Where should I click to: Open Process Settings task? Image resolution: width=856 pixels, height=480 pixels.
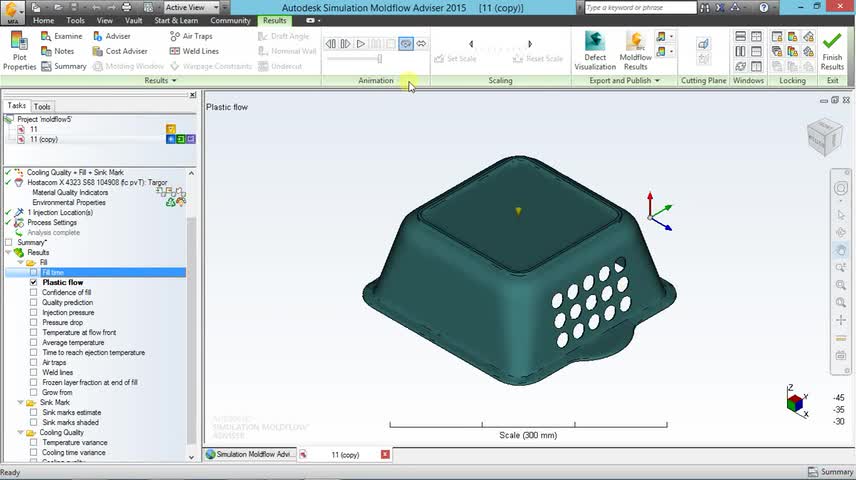click(52, 222)
